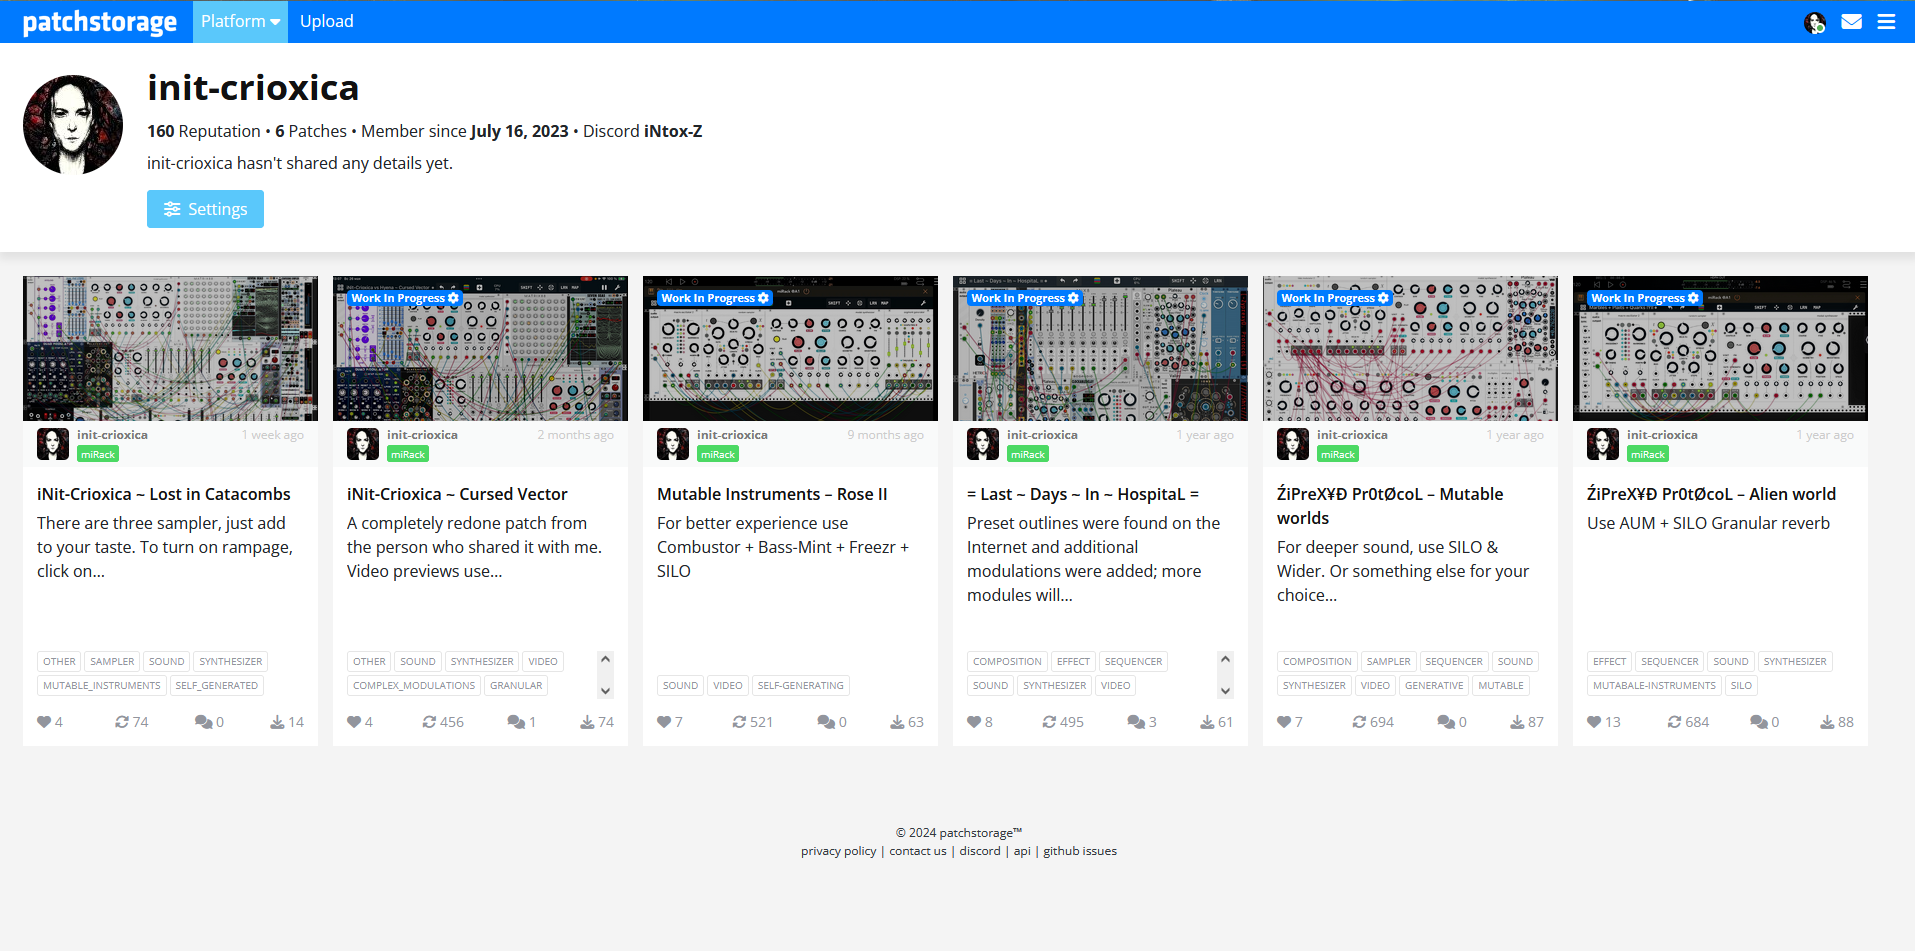Image resolution: width=1915 pixels, height=951 pixels.
Task: Click the patchstorage logo
Action: coord(99,21)
